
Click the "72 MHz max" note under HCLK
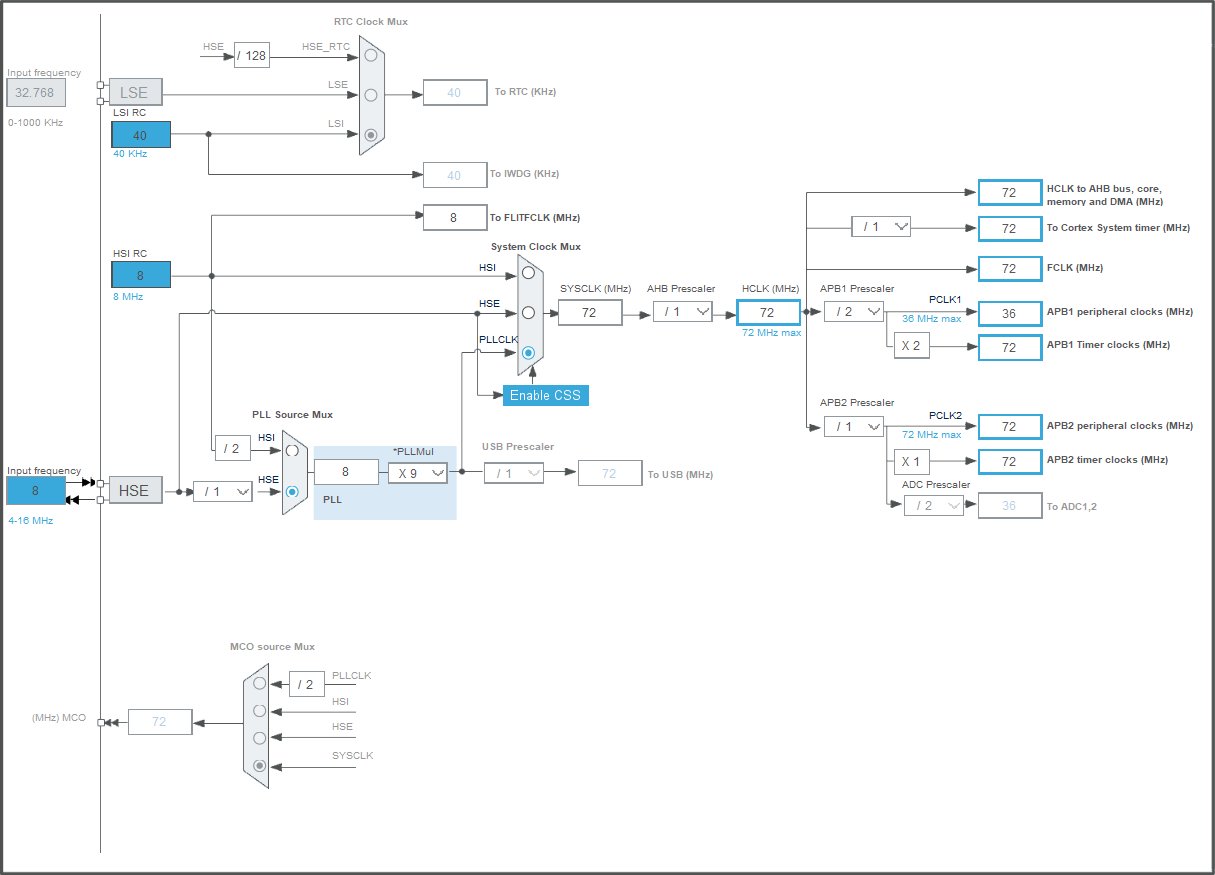click(x=772, y=333)
